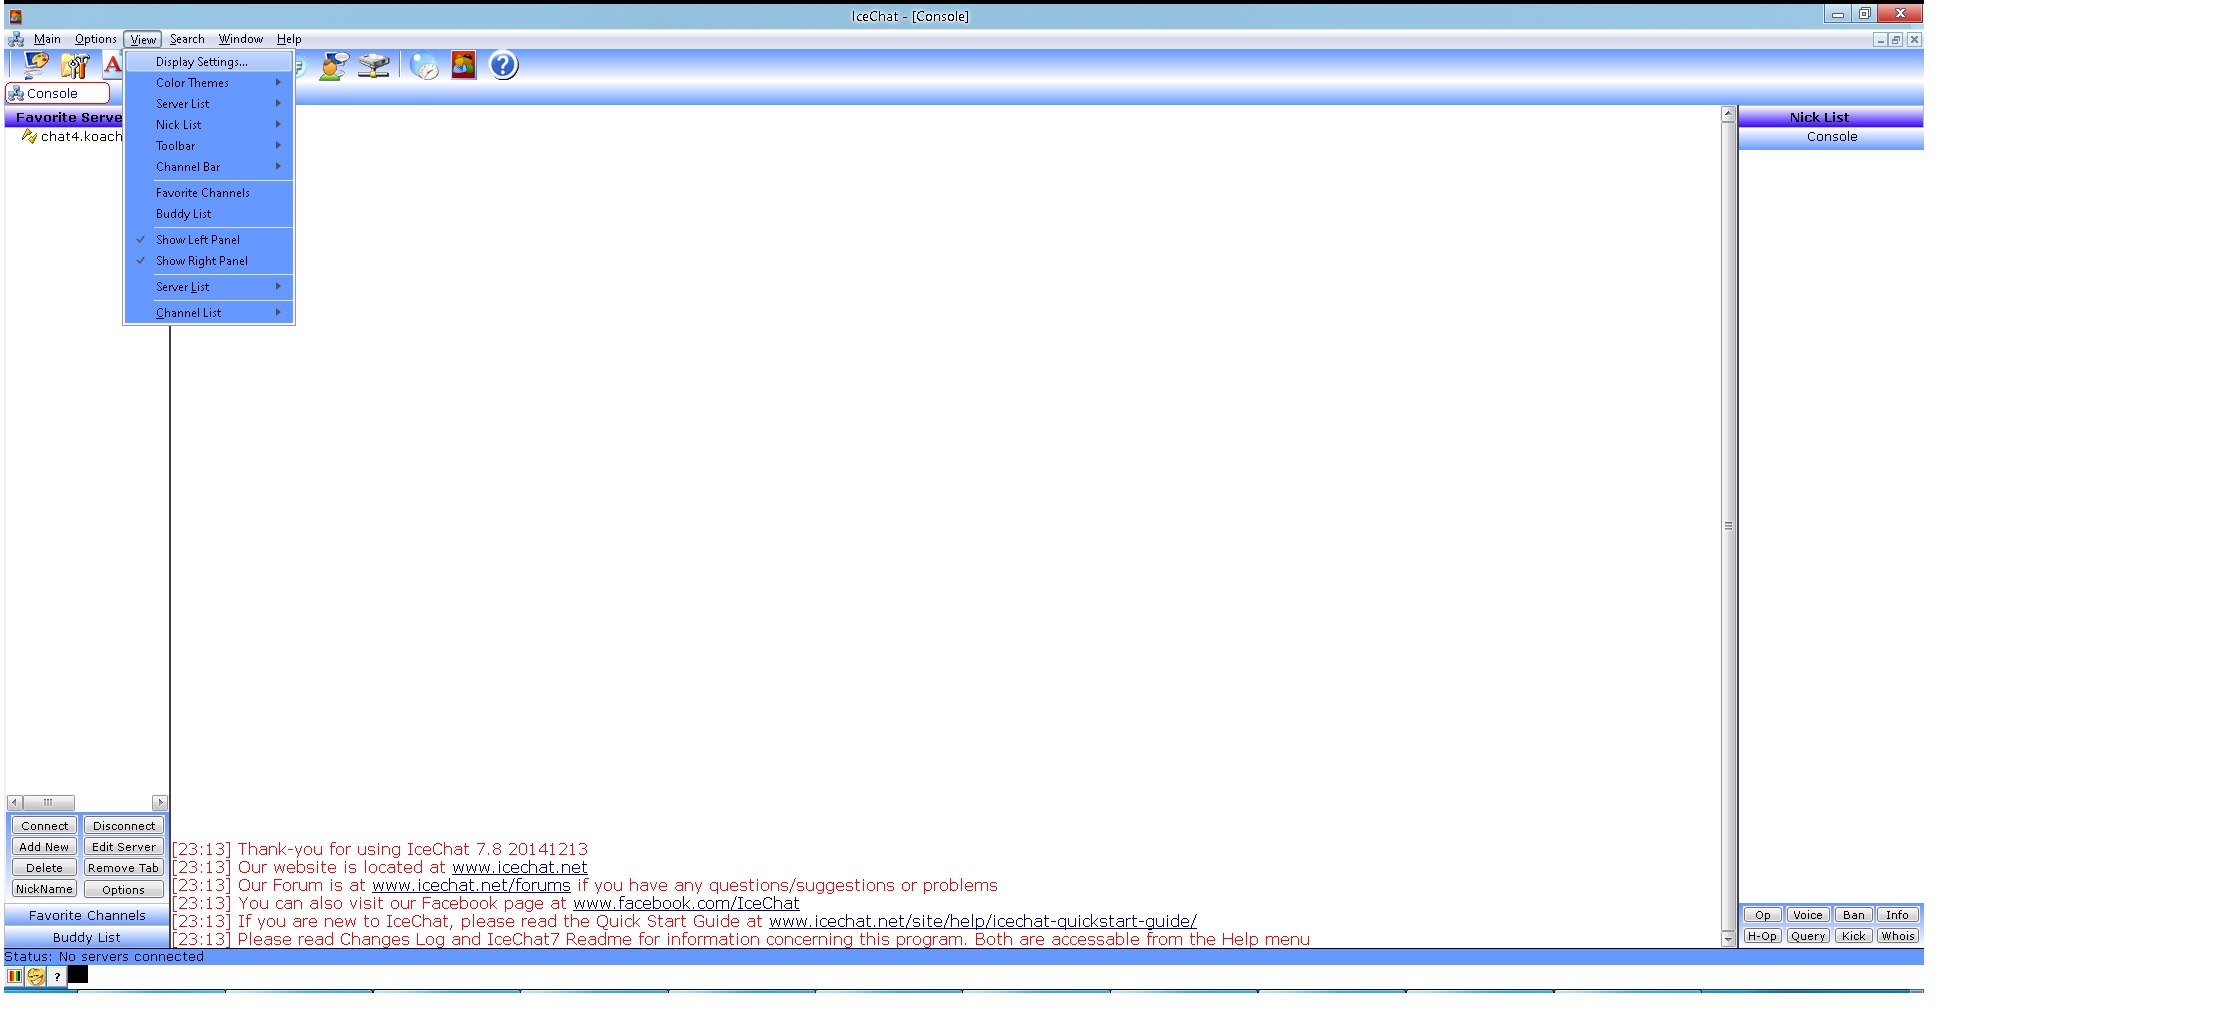The height and width of the screenshot is (1012, 2221).
Task: Expand the Channel List submenu
Action: (208, 313)
